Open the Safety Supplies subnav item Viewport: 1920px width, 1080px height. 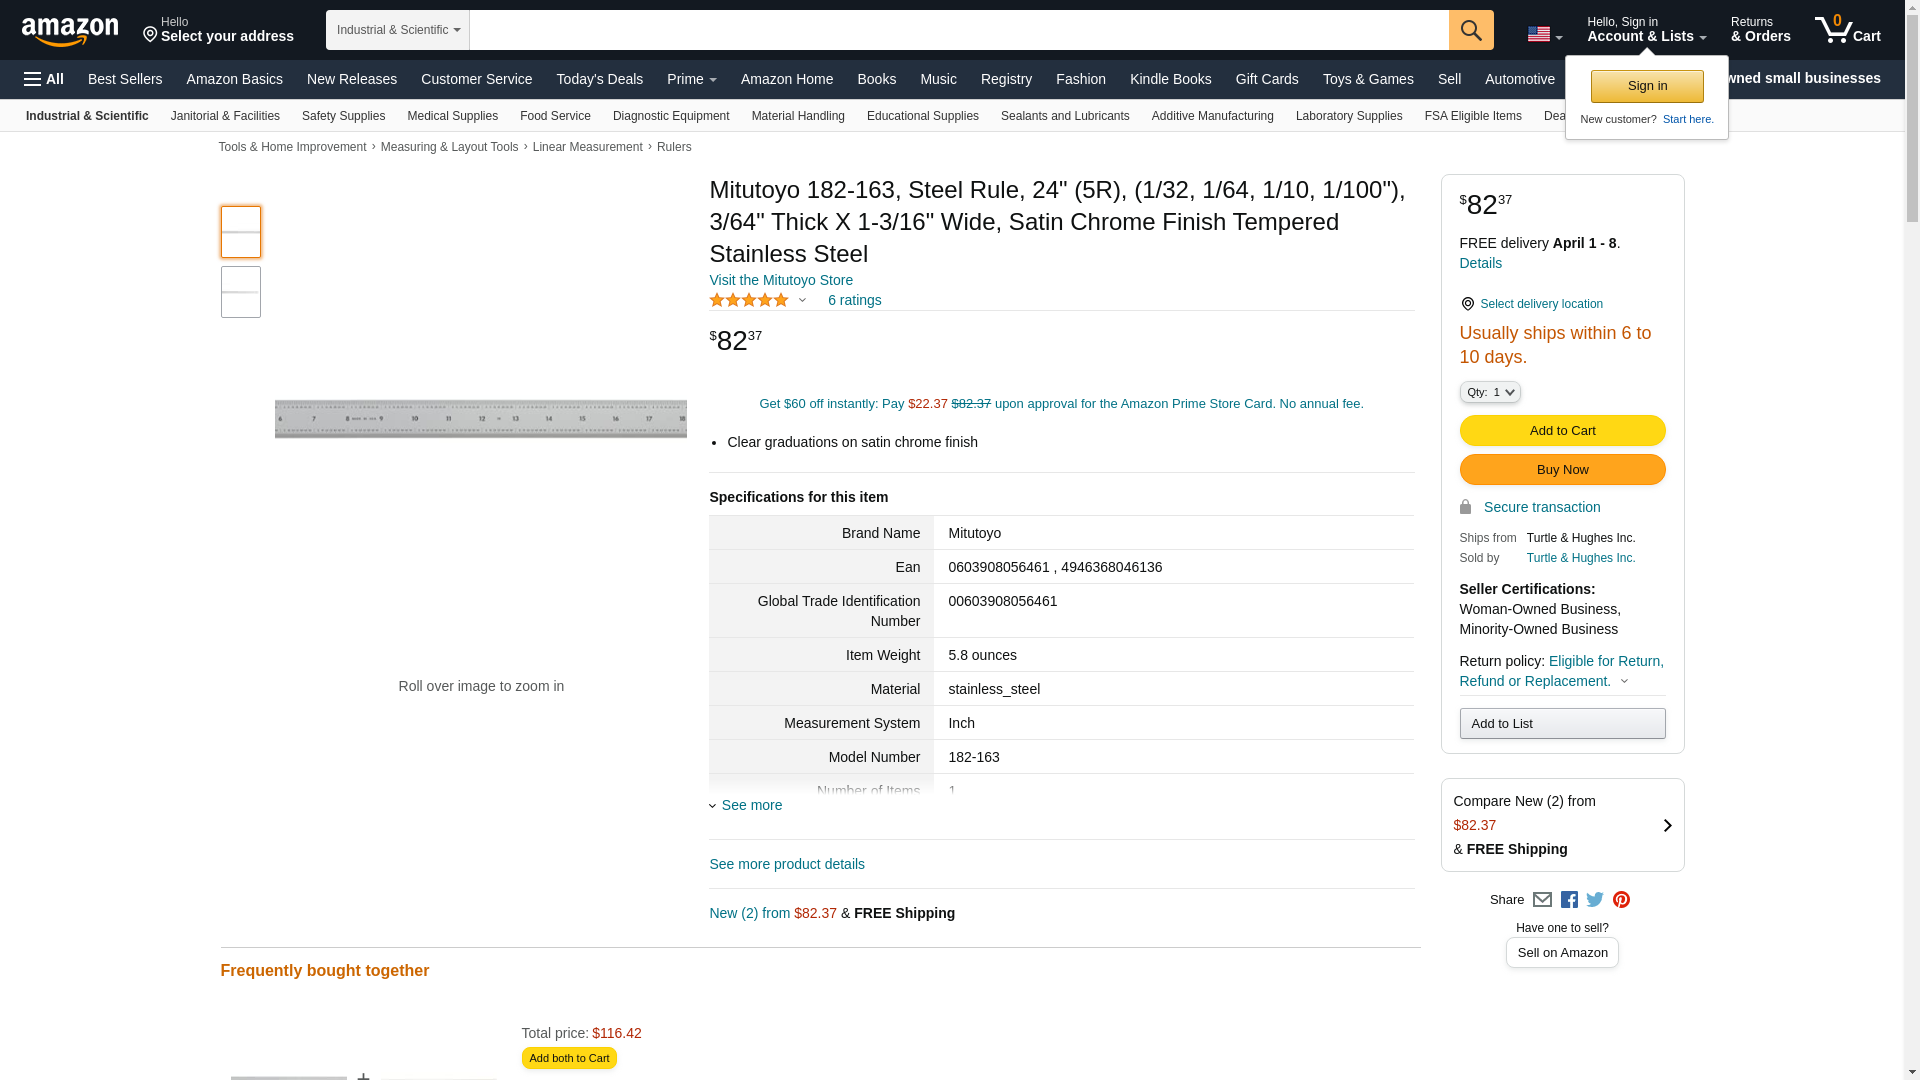click(x=343, y=116)
